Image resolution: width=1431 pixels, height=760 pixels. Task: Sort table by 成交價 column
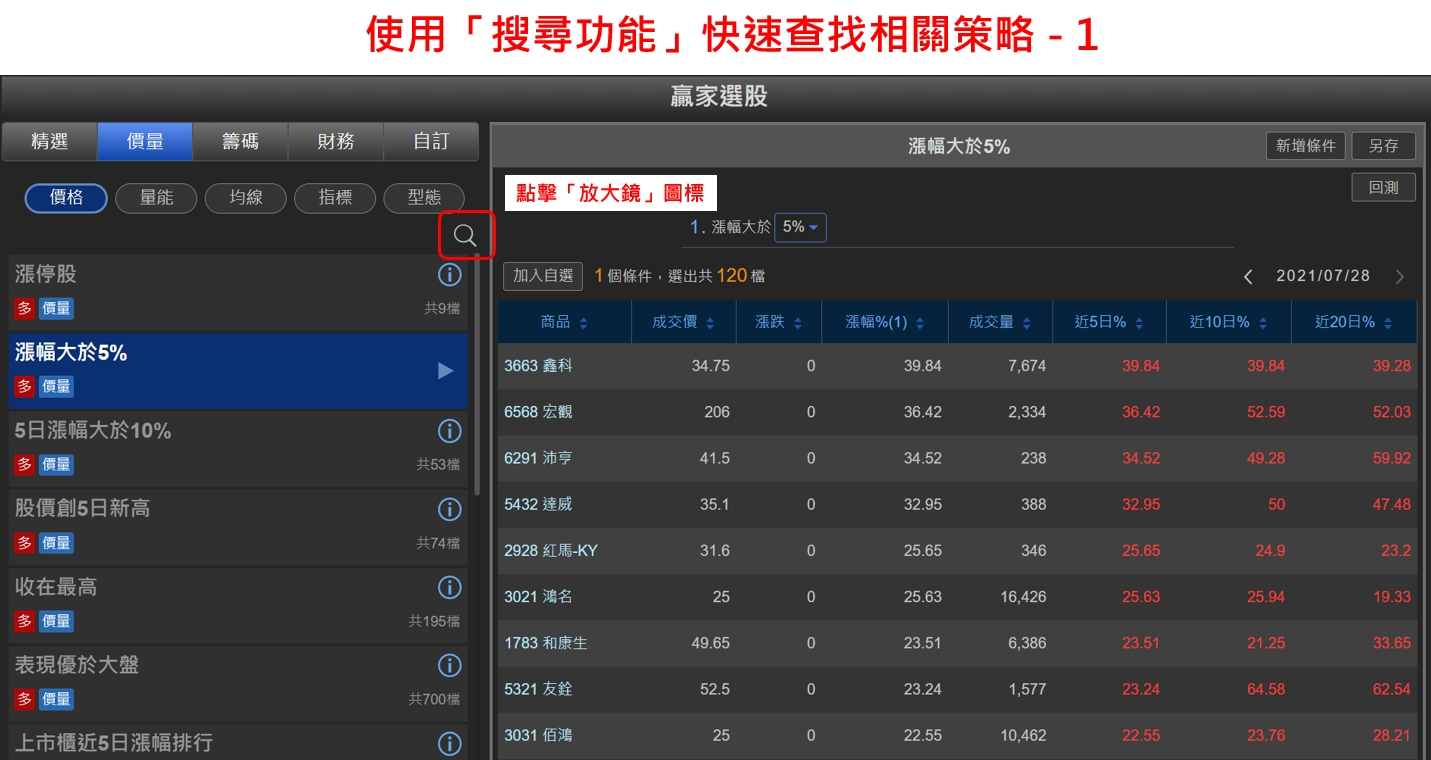(683, 323)
